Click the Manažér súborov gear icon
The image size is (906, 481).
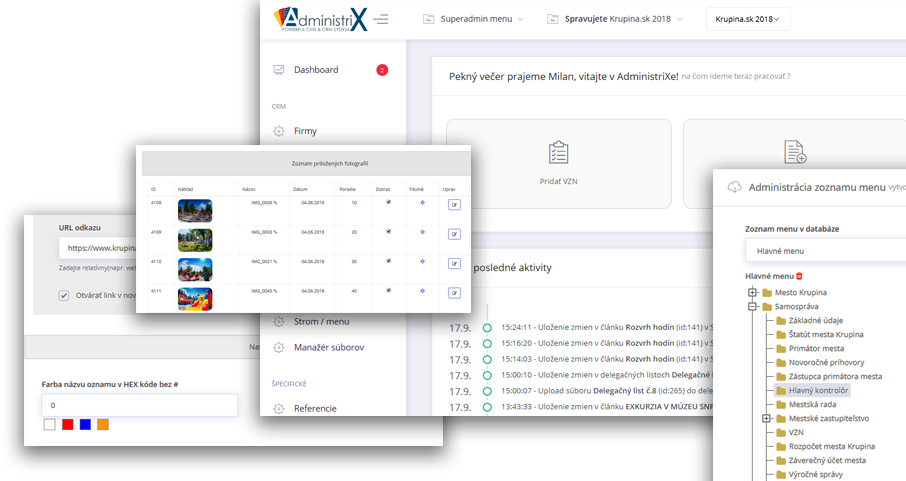pyautogui.click(x=279, y=347)
